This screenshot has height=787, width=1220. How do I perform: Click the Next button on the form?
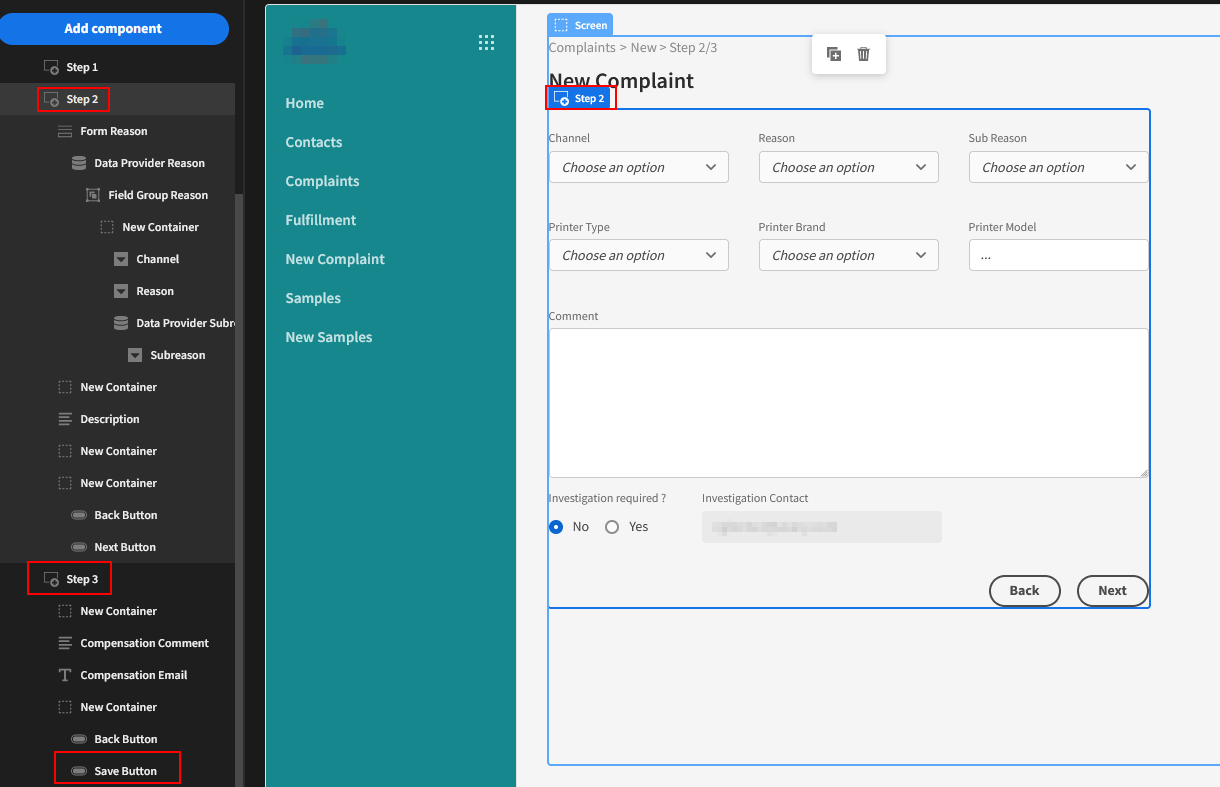pos(1112,591)
